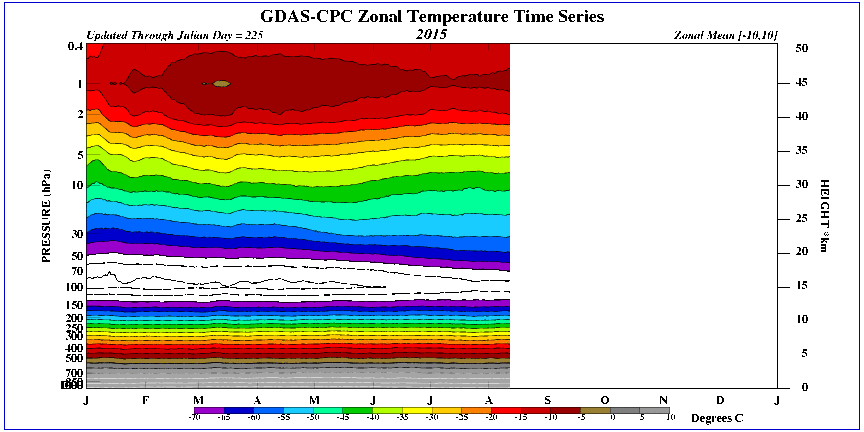Click the 100 hPa pressure axis label
This screenshot has height=432, width=864.
click(74, 288)
